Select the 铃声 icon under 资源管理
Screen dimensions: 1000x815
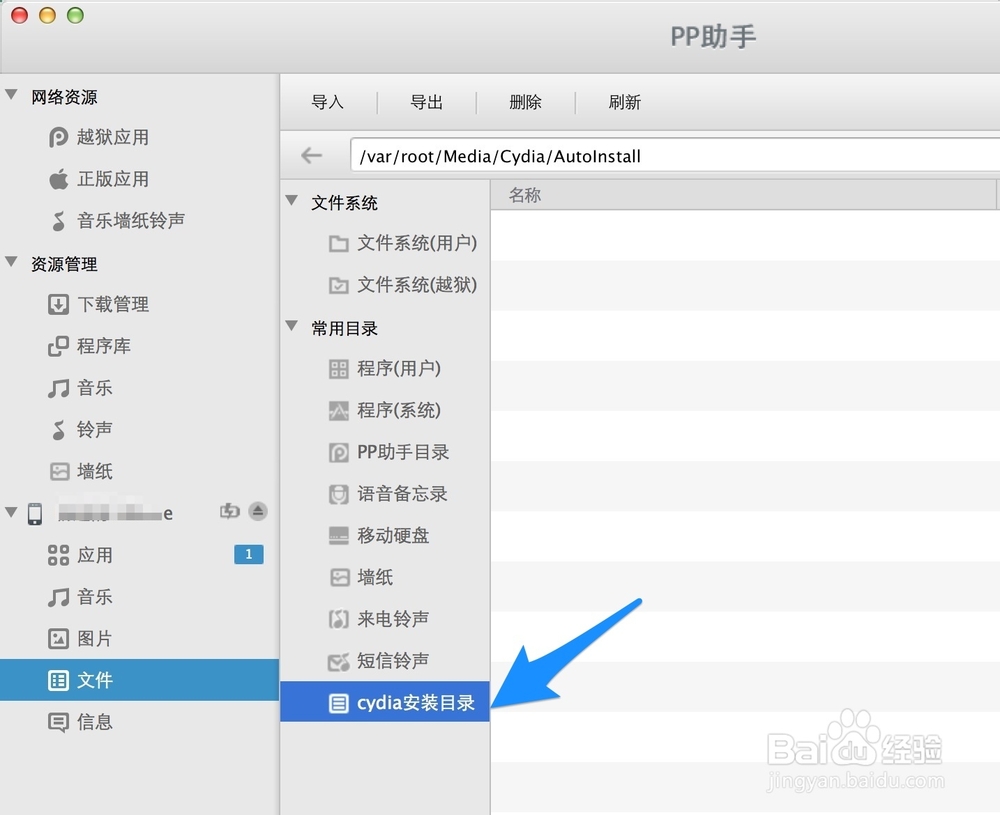(58, 430)
